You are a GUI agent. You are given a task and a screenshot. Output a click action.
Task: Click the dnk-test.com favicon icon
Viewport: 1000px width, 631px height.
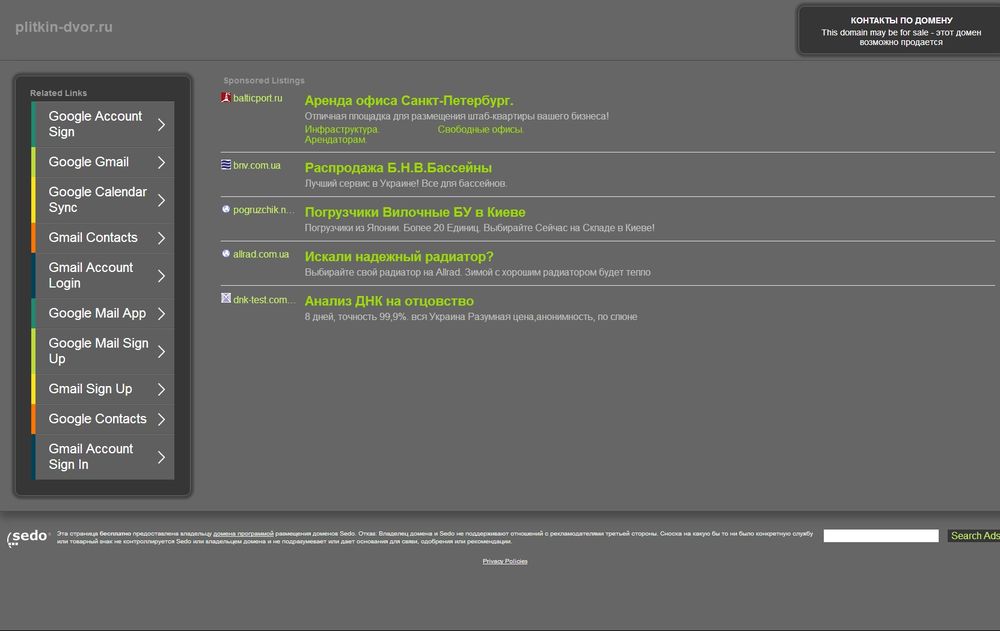pos(226,298)
